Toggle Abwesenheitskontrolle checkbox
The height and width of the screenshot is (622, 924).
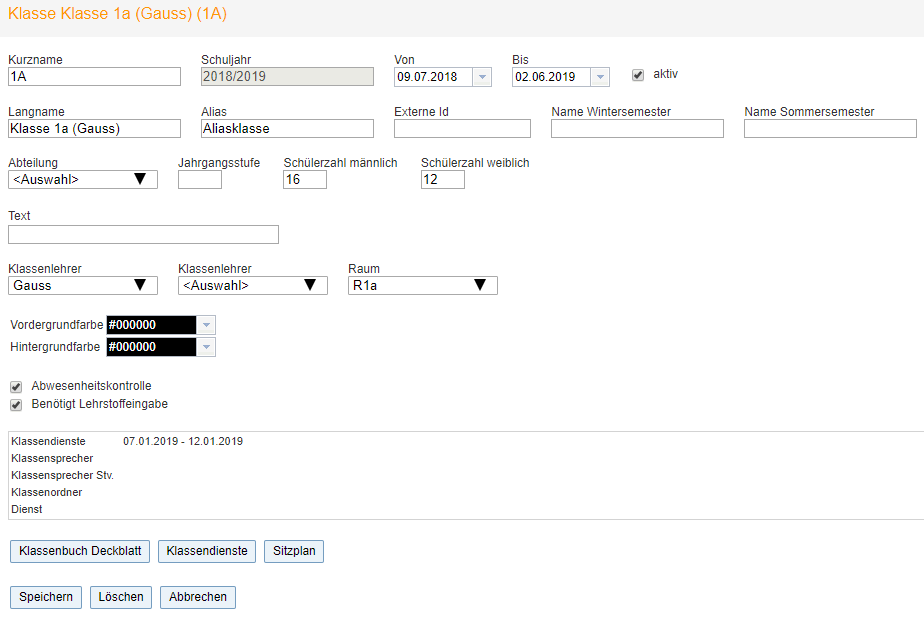click(16, 387)
